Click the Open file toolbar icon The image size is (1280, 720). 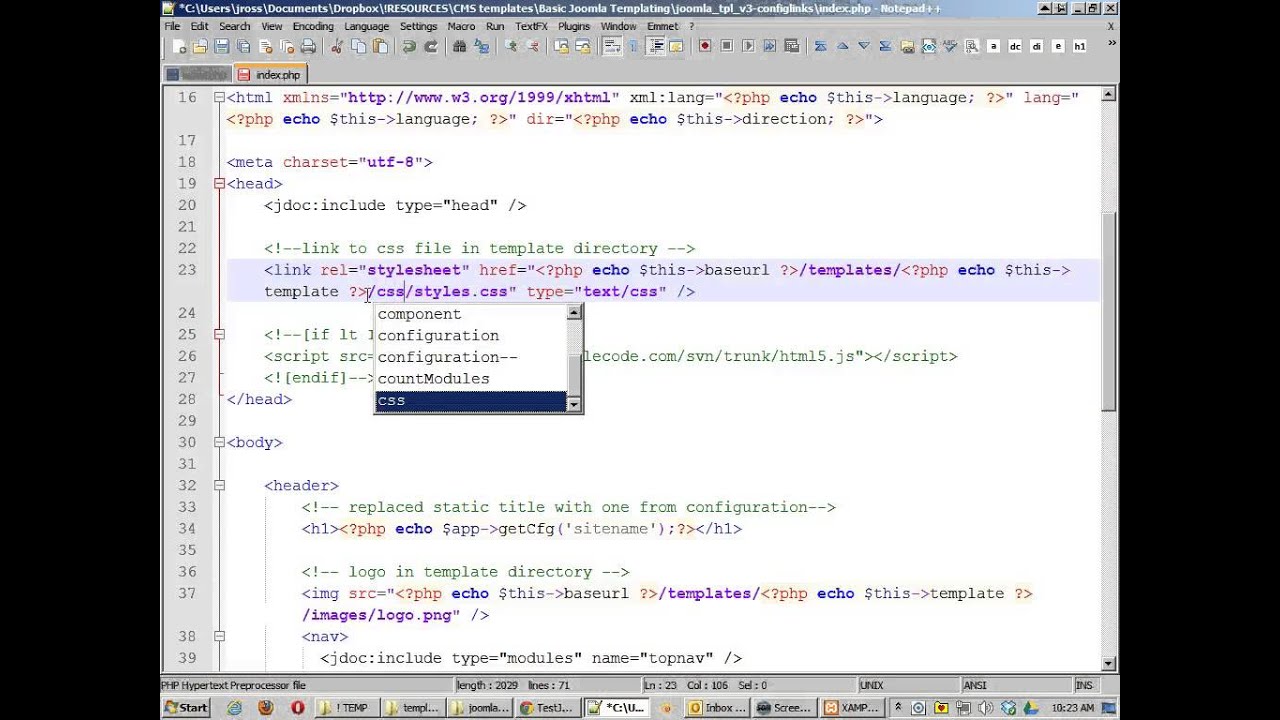[x=200, y=46]
